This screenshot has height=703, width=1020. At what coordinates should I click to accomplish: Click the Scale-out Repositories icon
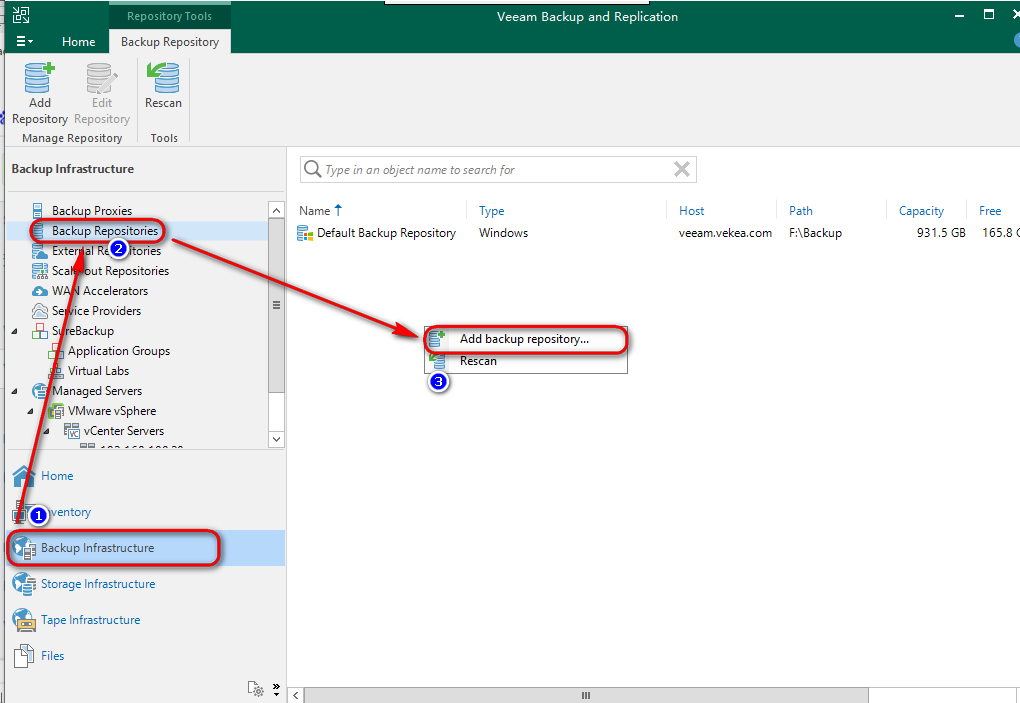(40, 271)
